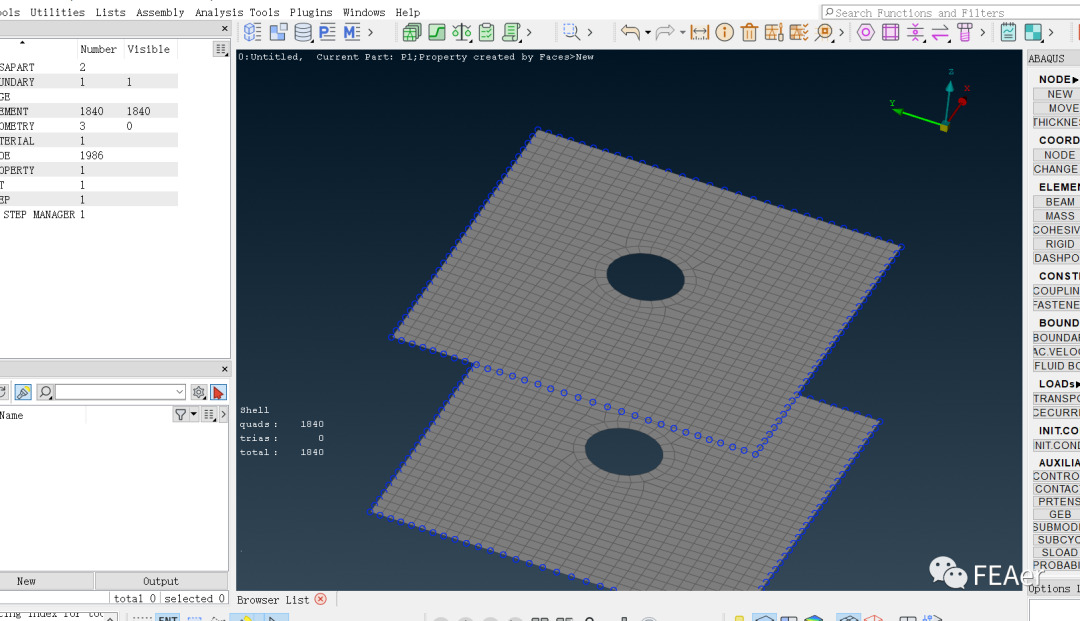Click the orange mesh brush icon
This screenshot has width=1080, height=621.
(x=774, y=32)
